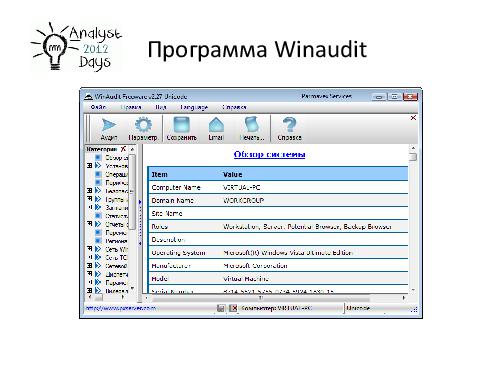Click the window resize grip in status bar
Viewport: 500px width, 375px height.
point(414,310)
